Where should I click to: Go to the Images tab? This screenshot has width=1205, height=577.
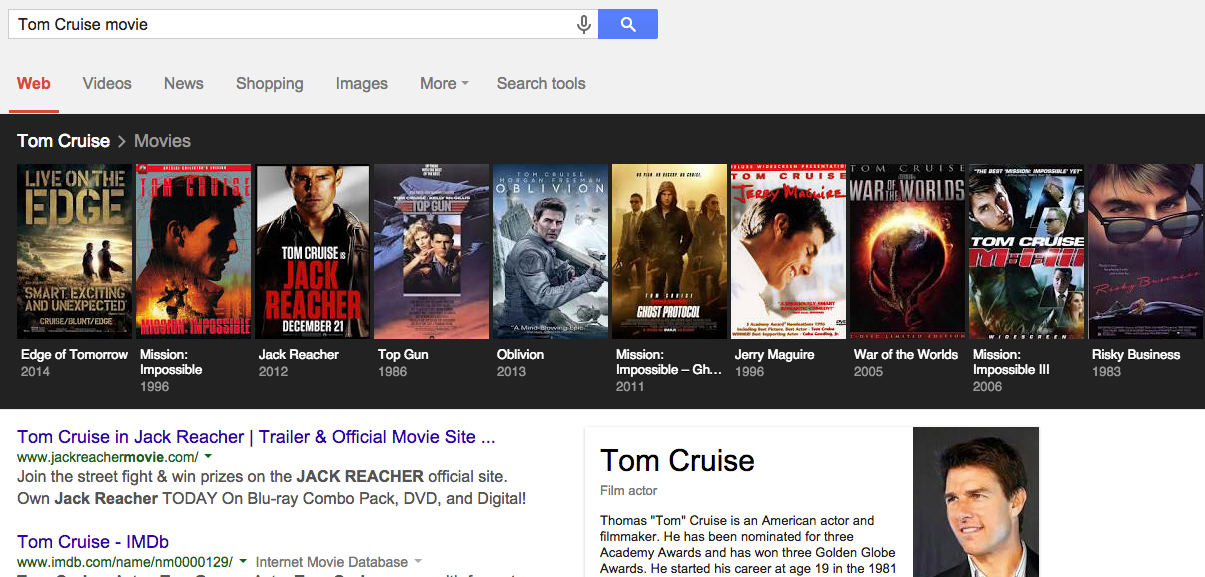pyautogui.click(x=362, y=84)
